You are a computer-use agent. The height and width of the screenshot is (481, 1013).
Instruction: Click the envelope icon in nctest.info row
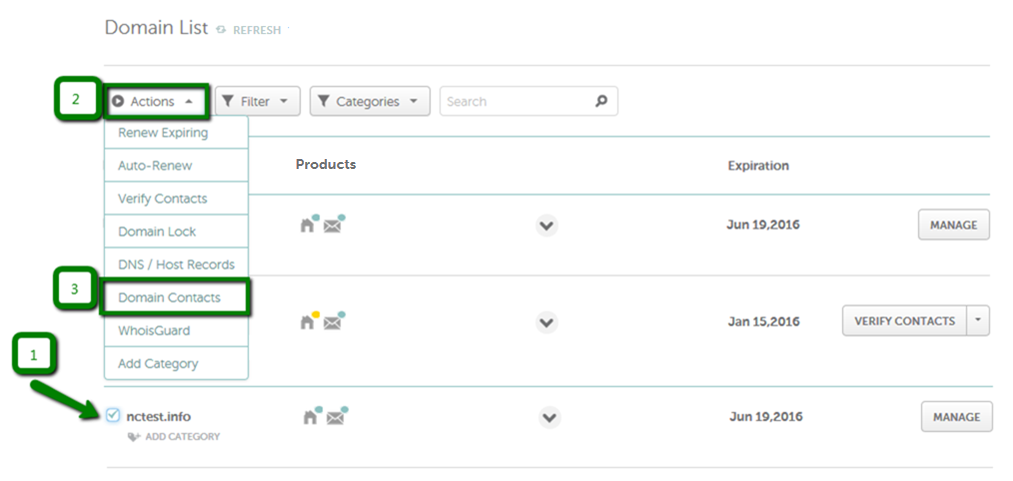335,418
